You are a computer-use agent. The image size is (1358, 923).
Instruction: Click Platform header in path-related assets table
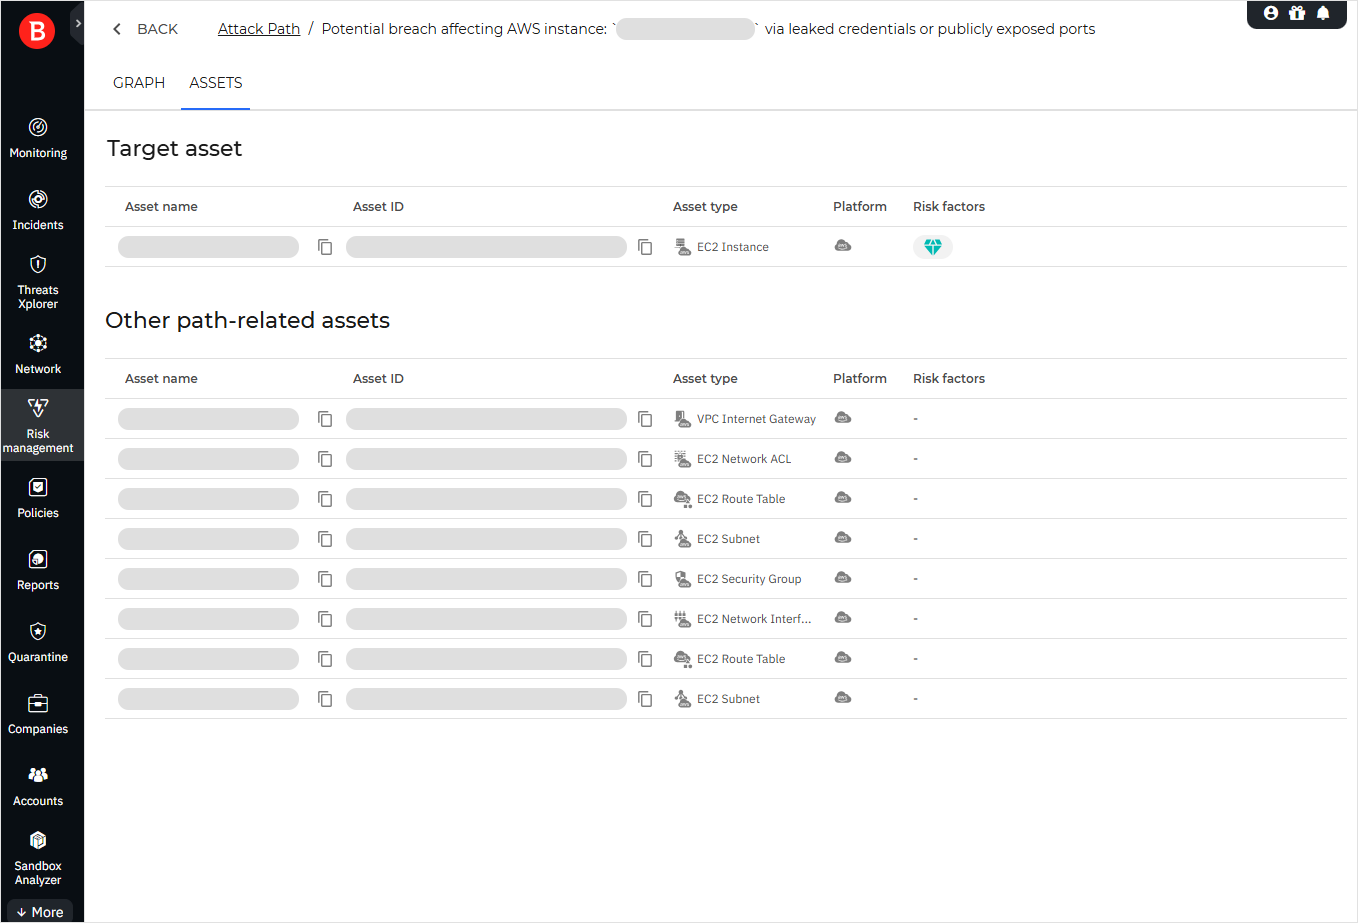click(860, 379)
